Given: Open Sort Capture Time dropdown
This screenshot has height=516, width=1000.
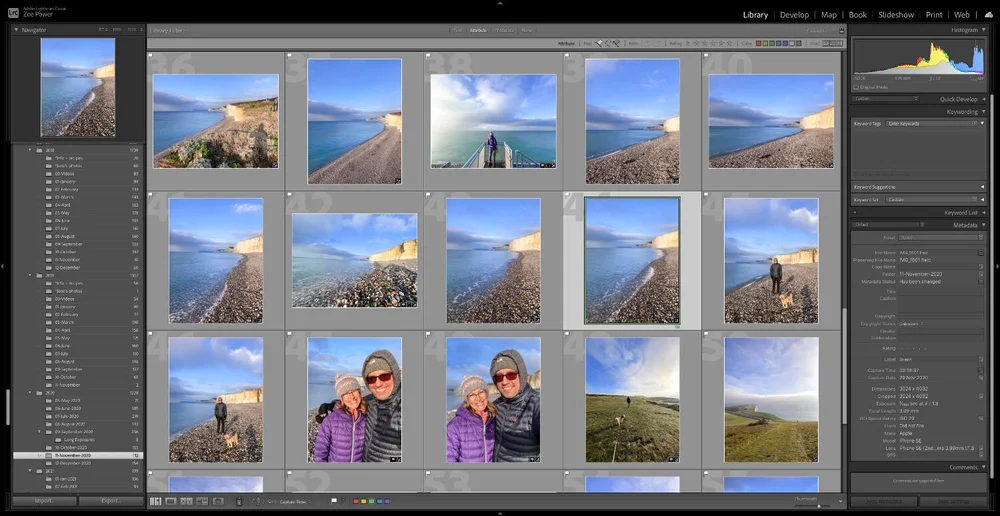Looking at the screenshot, I should click(295, 501).
